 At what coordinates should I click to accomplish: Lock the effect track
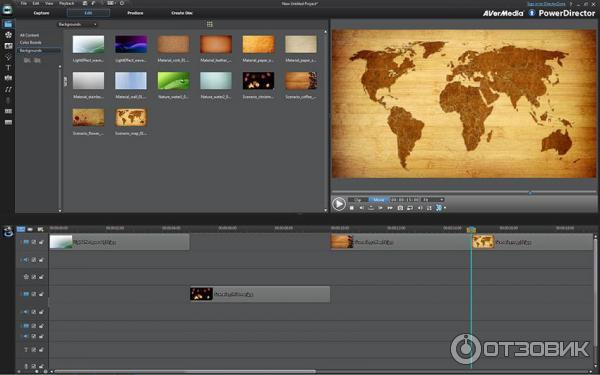(x=41, y=277)
